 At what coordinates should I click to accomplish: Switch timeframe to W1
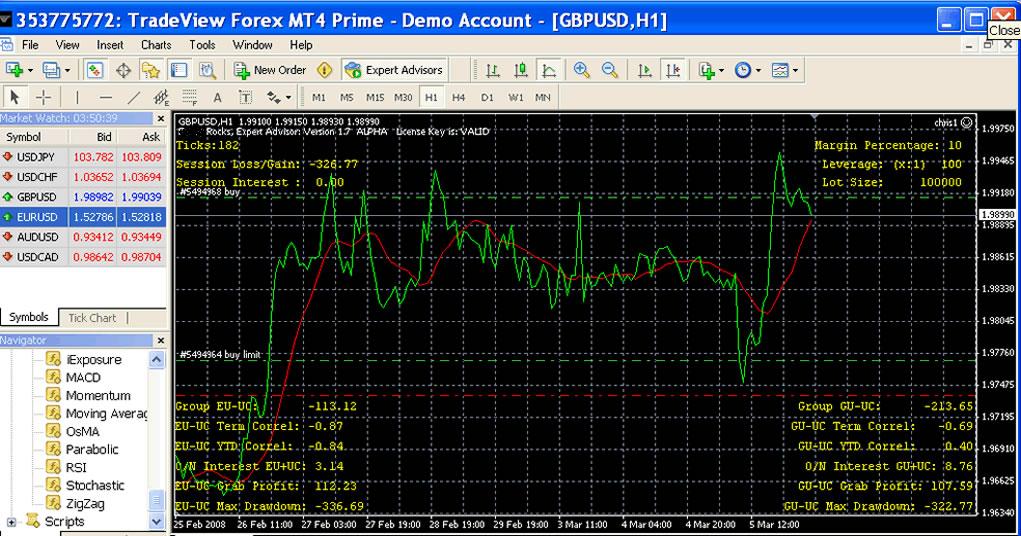pyautogui.click(x=516, y=98)
